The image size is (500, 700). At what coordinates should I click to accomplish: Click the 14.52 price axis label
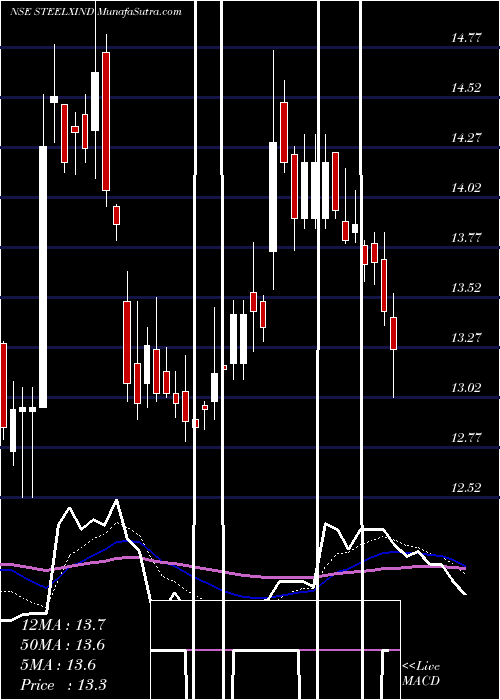click(x=467, y=88)
